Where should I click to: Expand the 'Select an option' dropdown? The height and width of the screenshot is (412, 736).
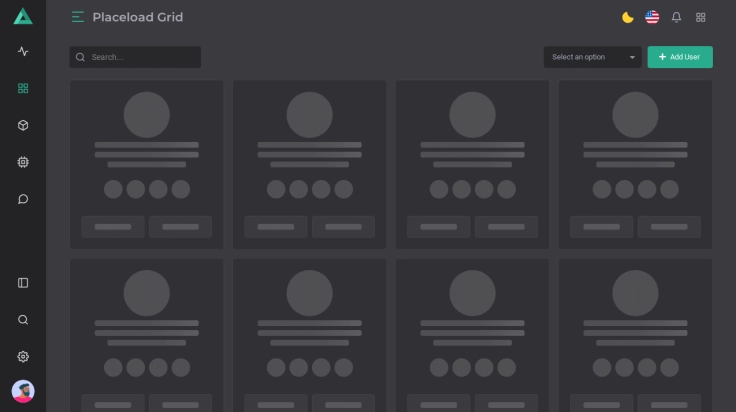[x=592, y=57]
